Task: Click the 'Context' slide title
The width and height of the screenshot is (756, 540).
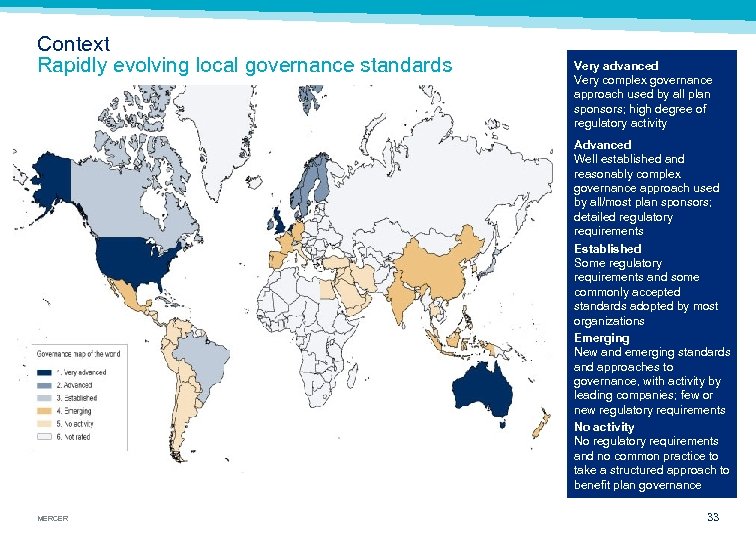Action: [73, 44]
